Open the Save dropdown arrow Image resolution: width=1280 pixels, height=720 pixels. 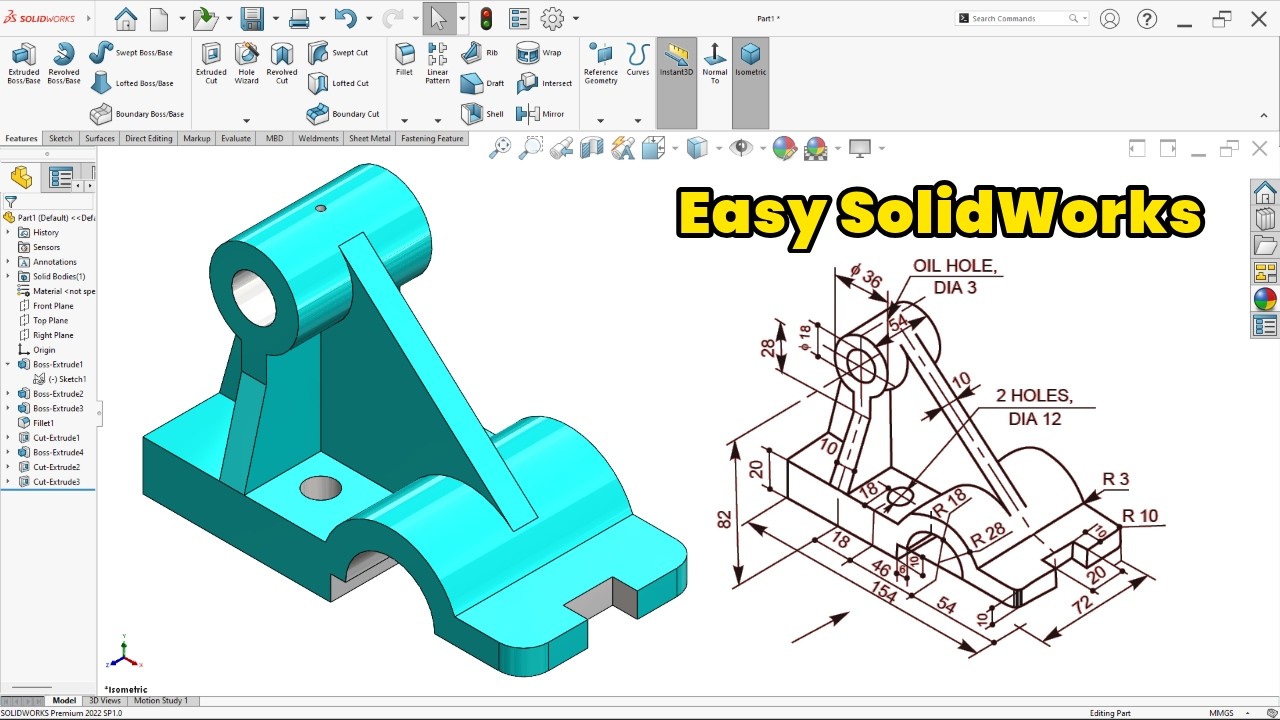coord(274,19)
